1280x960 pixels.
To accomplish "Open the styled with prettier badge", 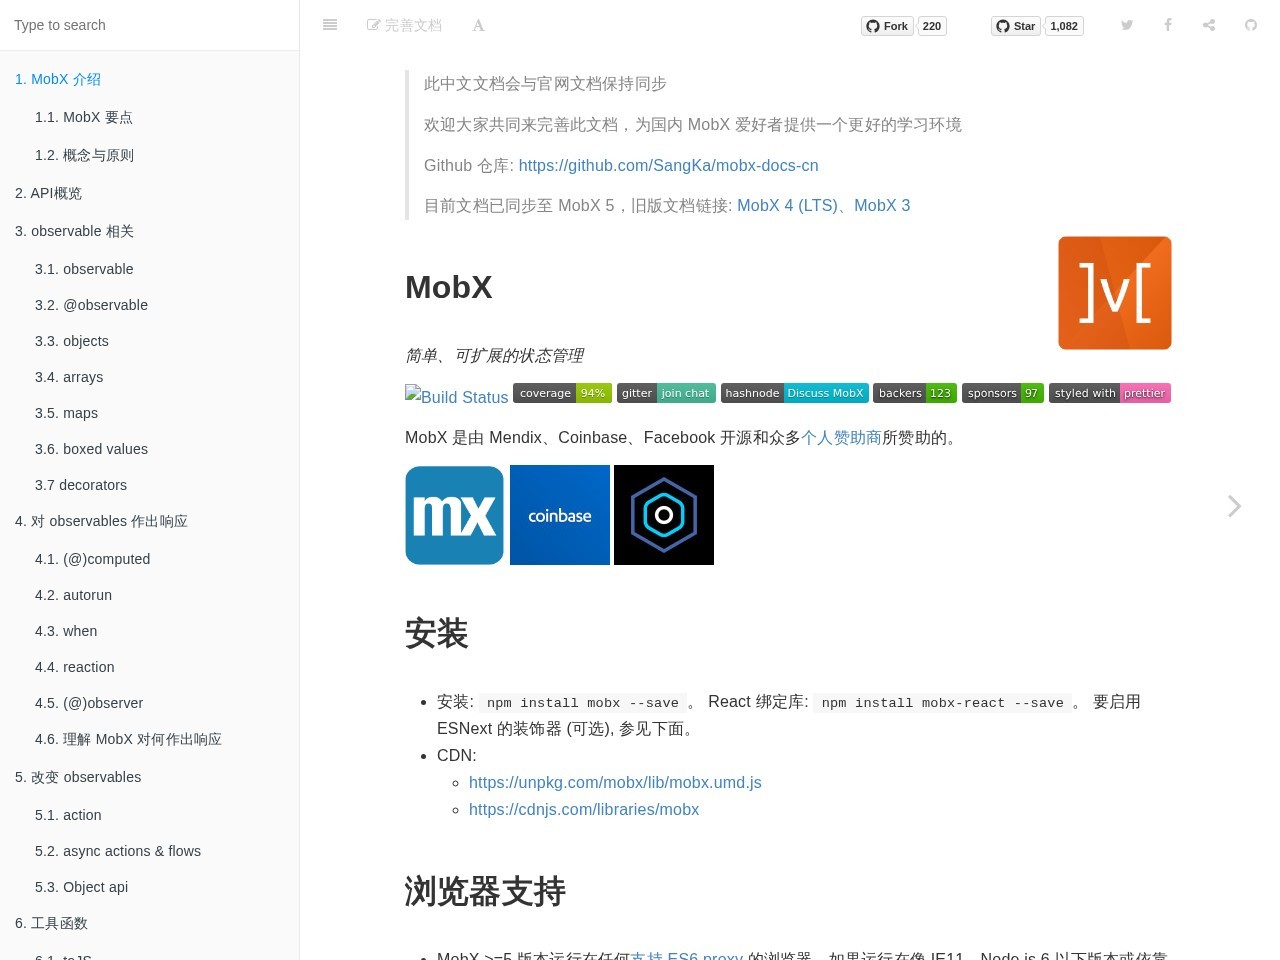I will pos(1110,393).
